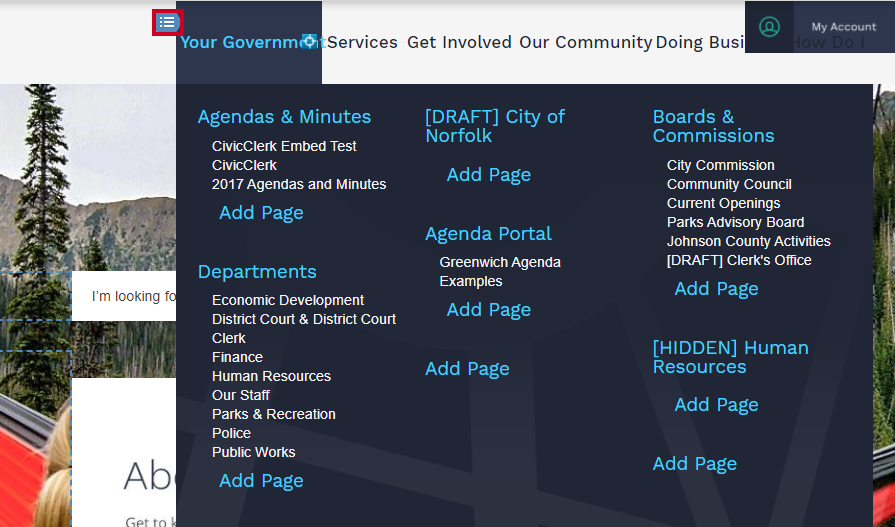
Task: Go to Economic Development
Action: [288, 300]
